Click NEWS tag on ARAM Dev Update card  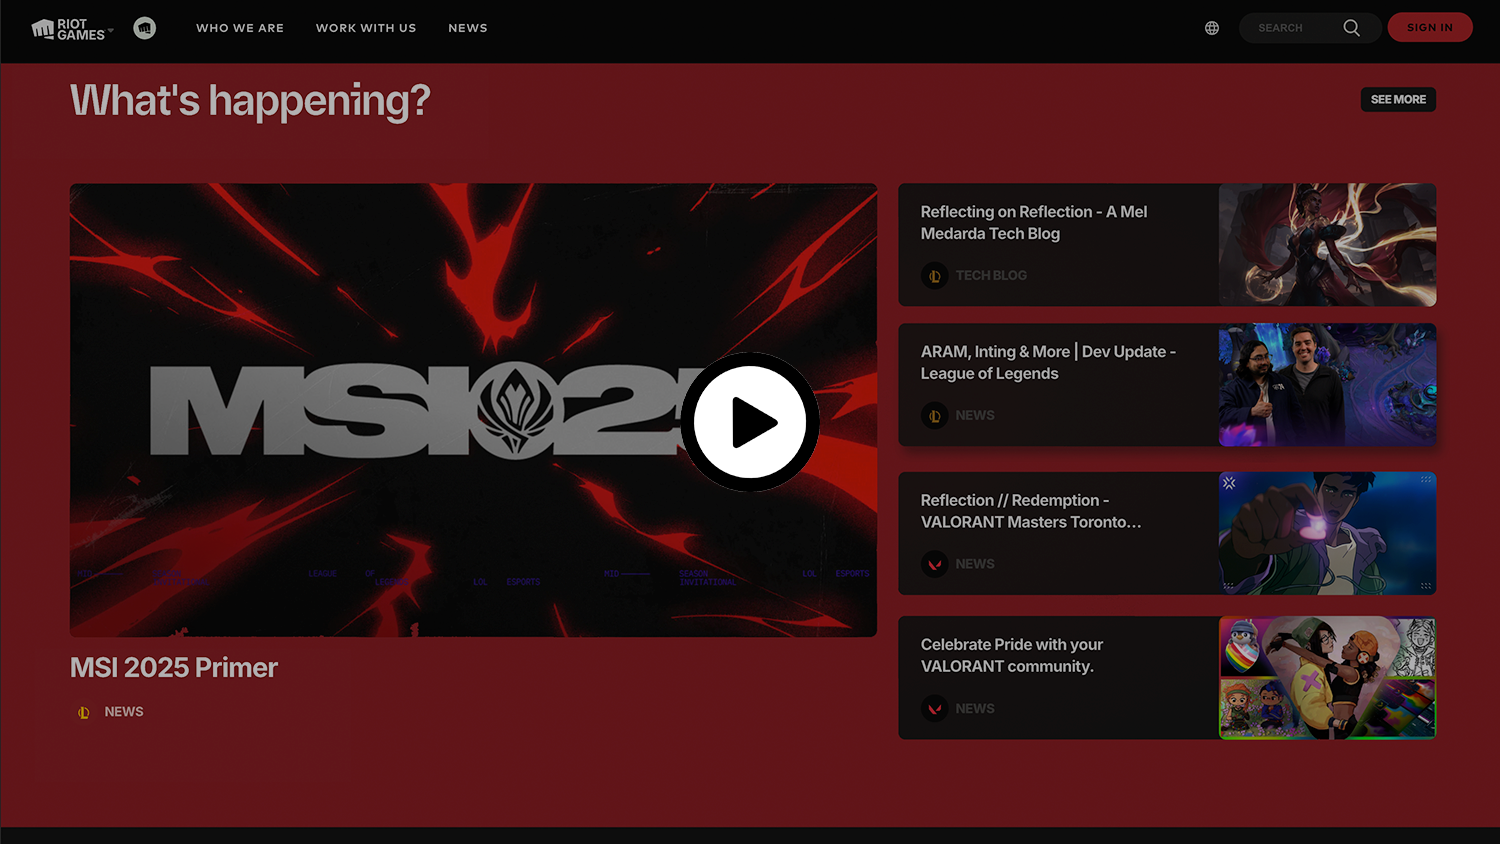(975, 415)
